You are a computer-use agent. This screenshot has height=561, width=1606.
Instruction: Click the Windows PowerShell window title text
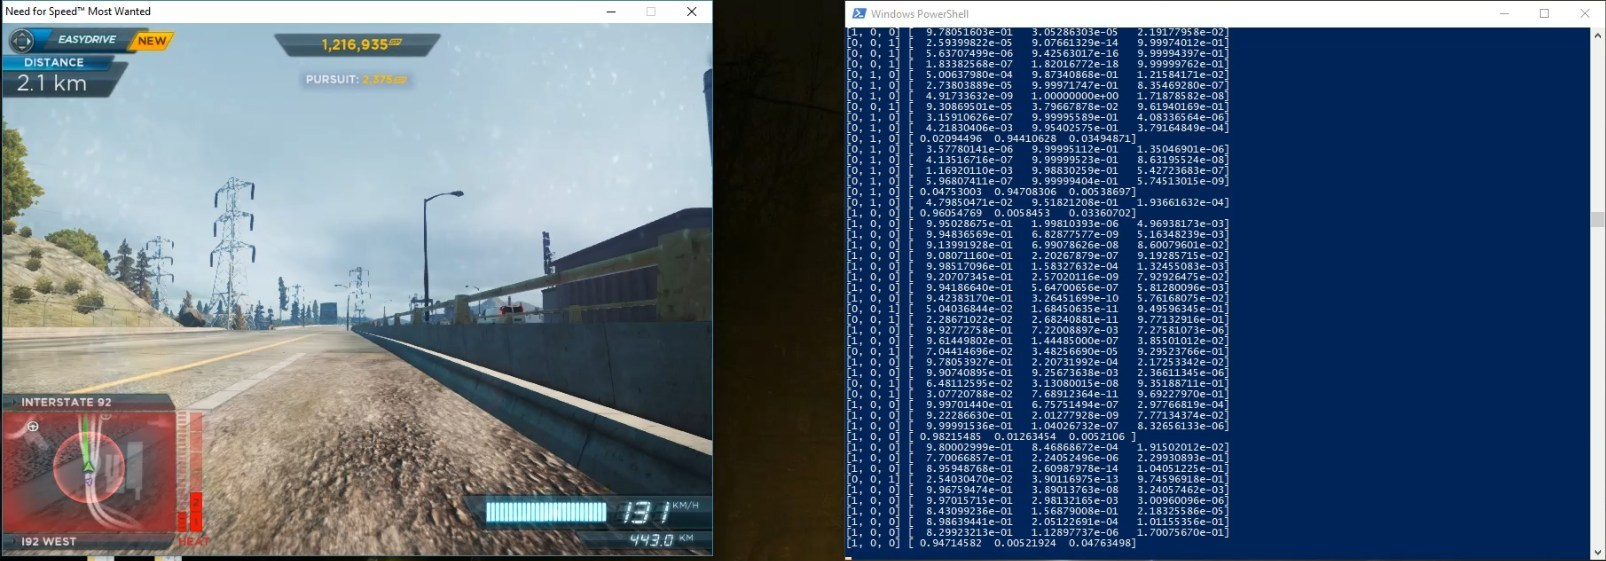point(919,14)
